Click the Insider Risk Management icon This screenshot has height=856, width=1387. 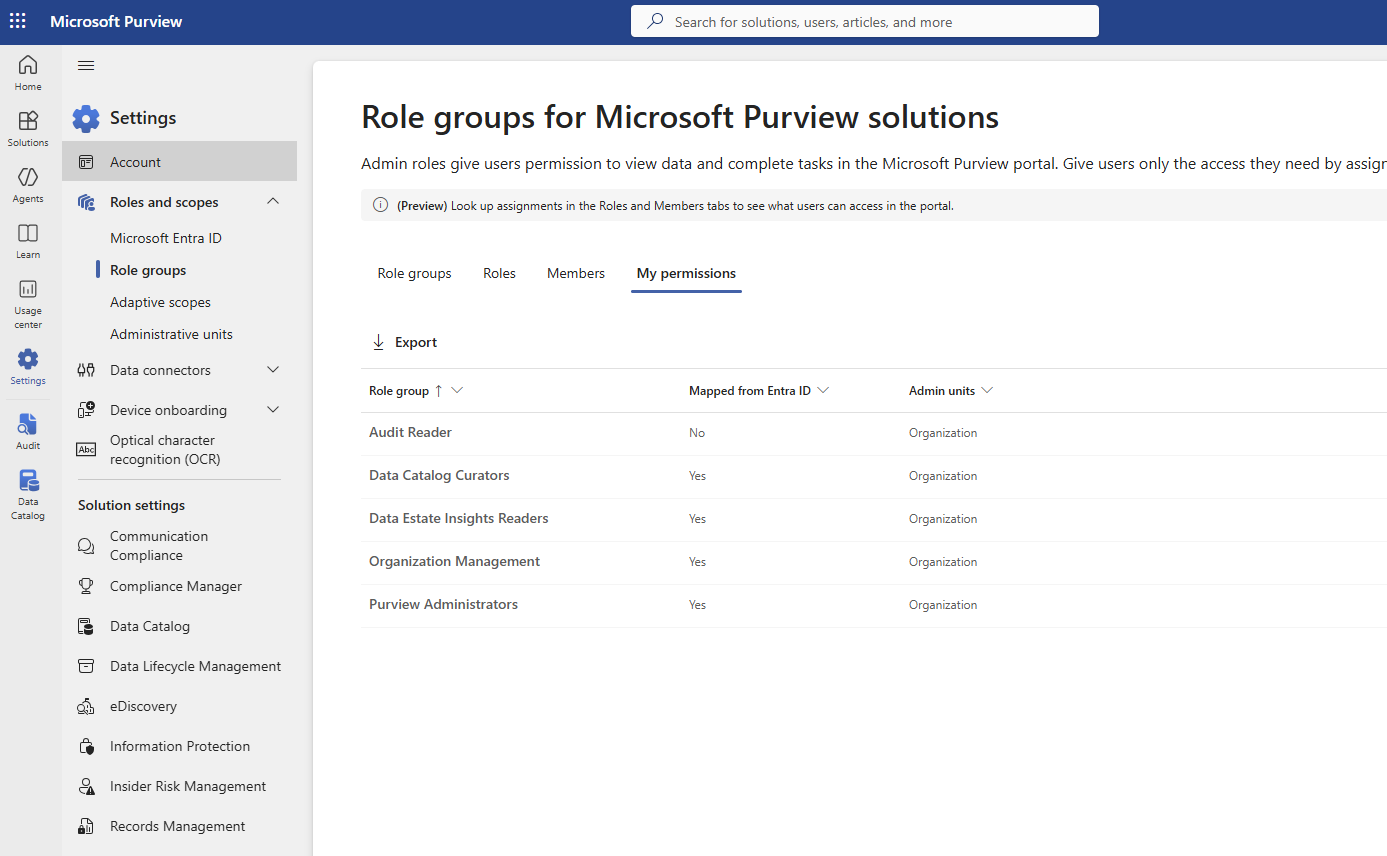click(x=86, y=786)
